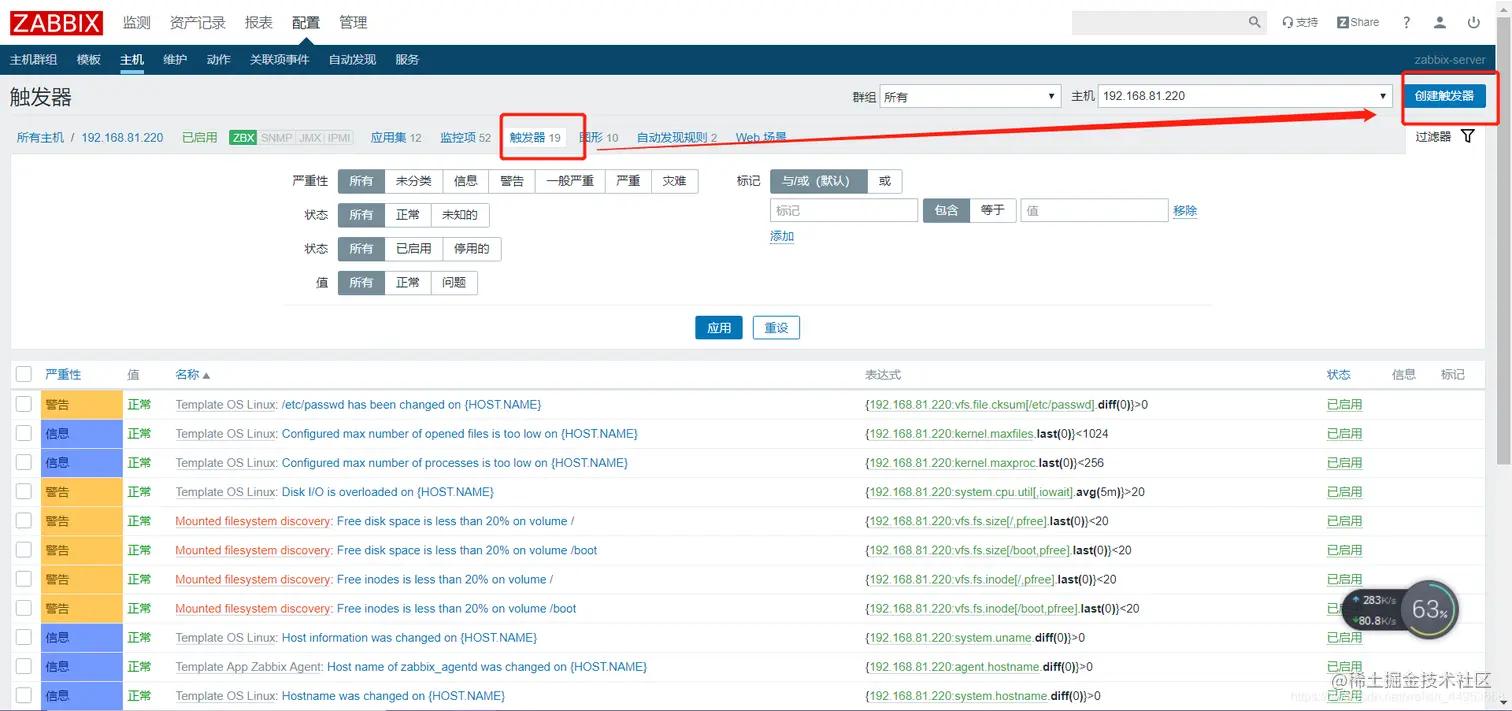Open the vfs.file.cksum[/etc/passwd] expression link
Viewport: 1512px width, 711px height.
coord(981,405)
